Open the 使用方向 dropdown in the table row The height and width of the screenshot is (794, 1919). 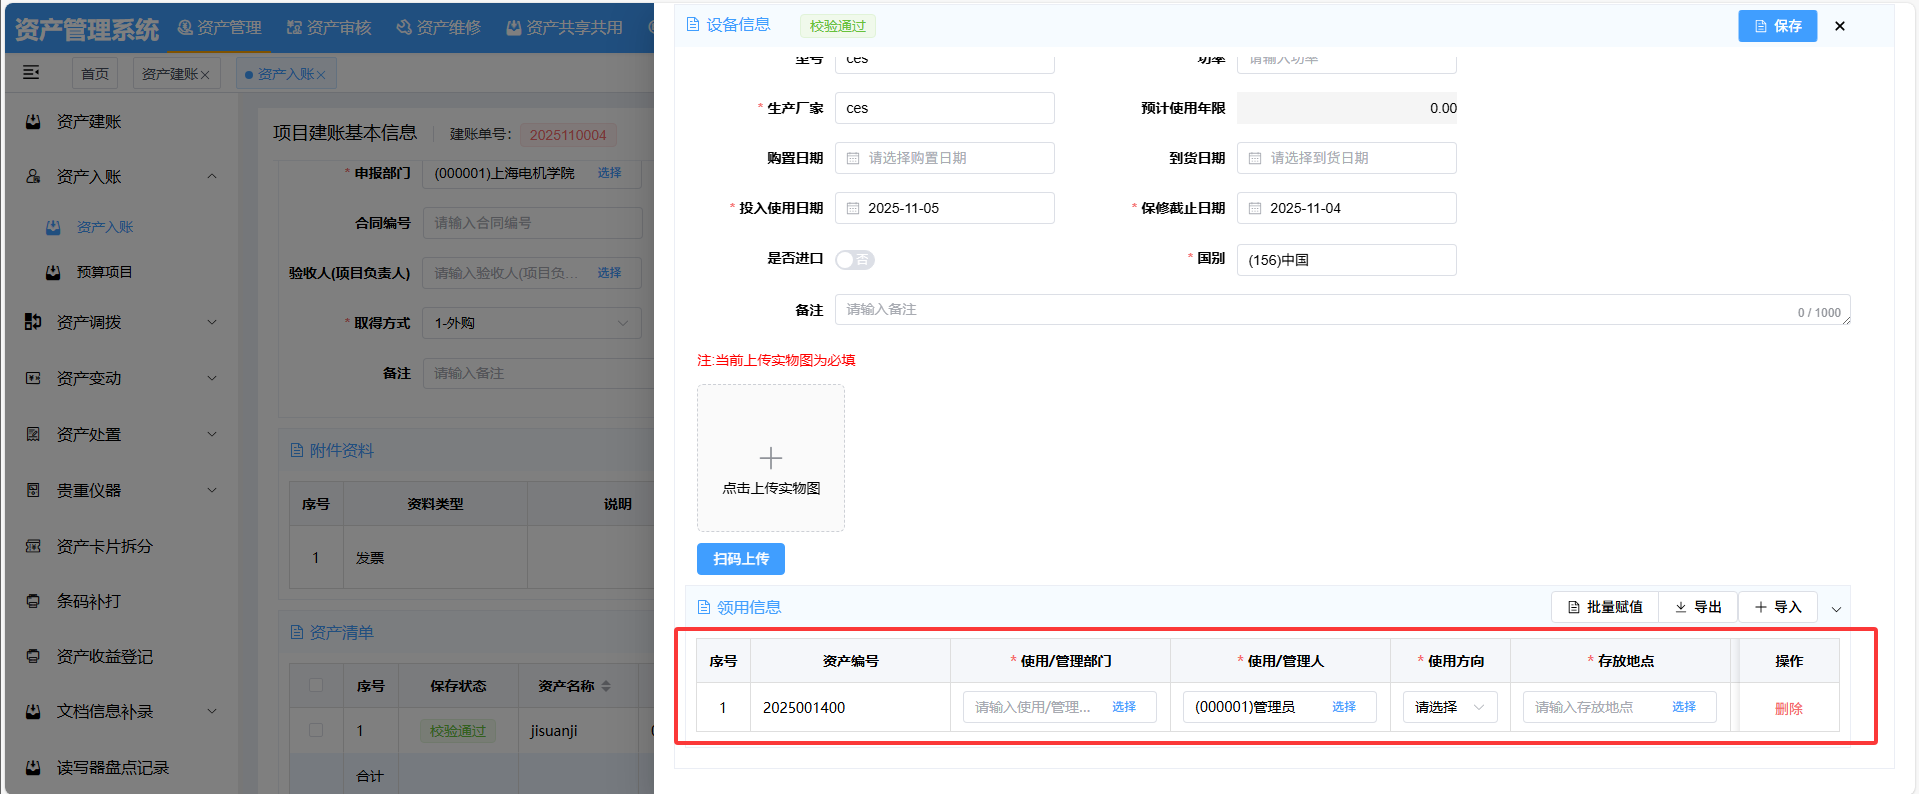coord(1449,707)
